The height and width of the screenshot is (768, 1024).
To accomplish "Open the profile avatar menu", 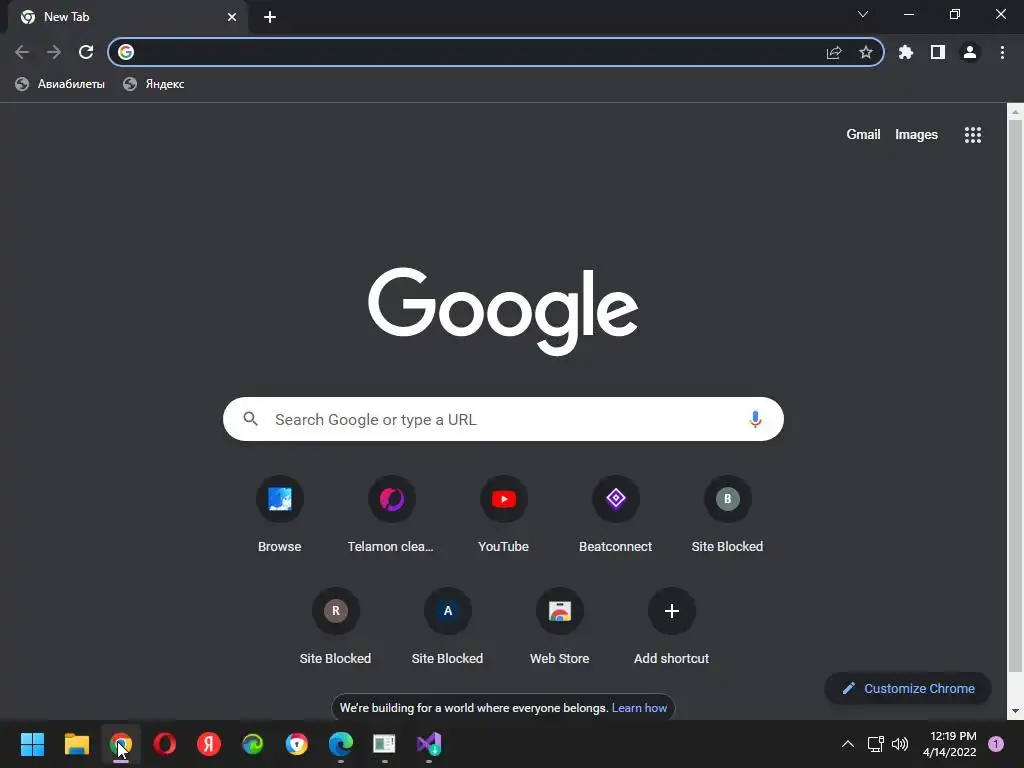I will 970,52.
